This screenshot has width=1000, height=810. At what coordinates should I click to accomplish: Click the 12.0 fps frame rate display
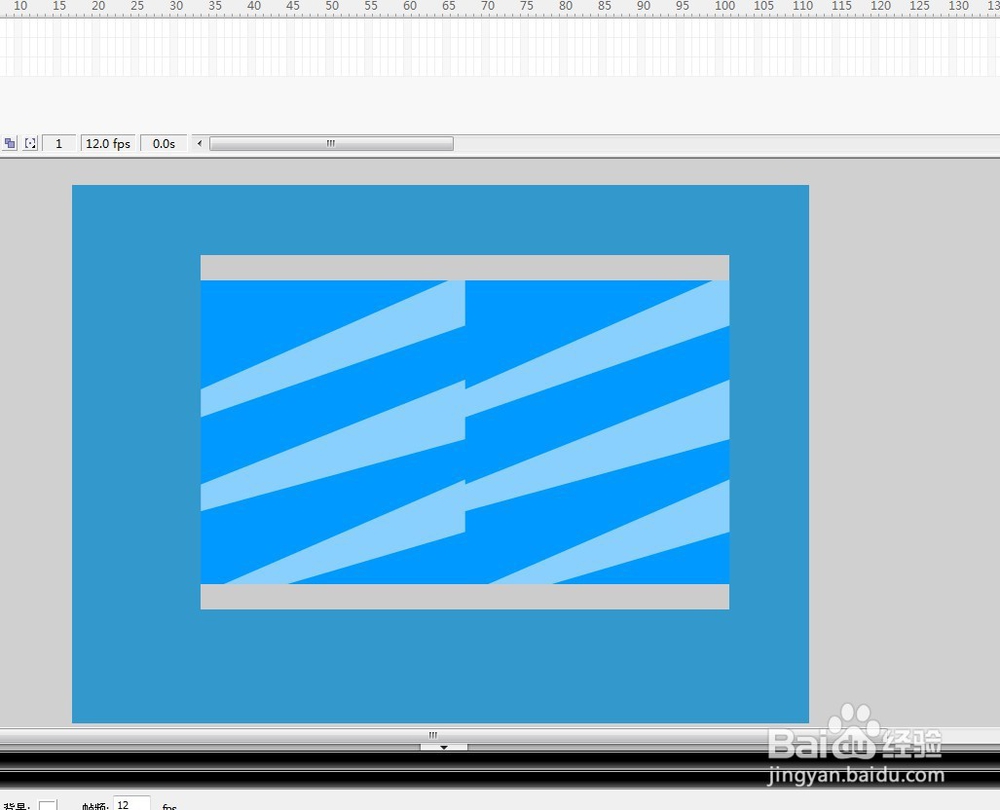coord(108,144)
